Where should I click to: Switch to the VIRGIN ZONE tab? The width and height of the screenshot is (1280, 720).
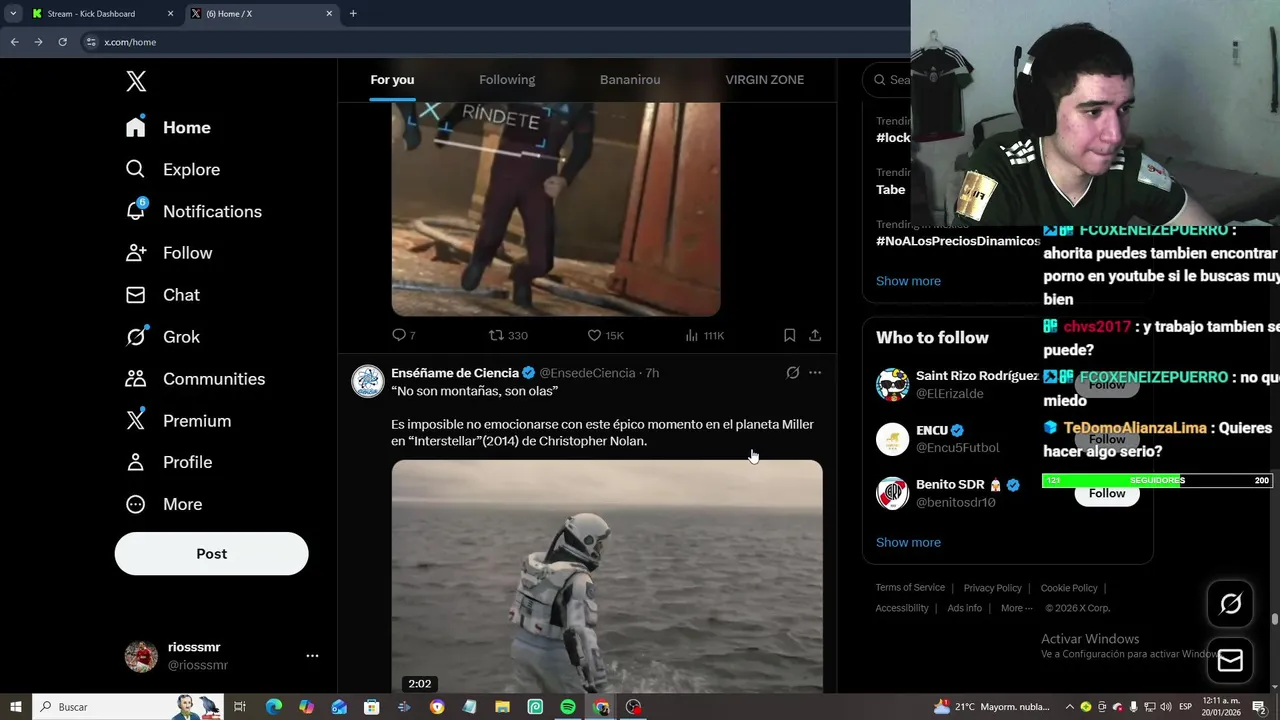(764, 80)
